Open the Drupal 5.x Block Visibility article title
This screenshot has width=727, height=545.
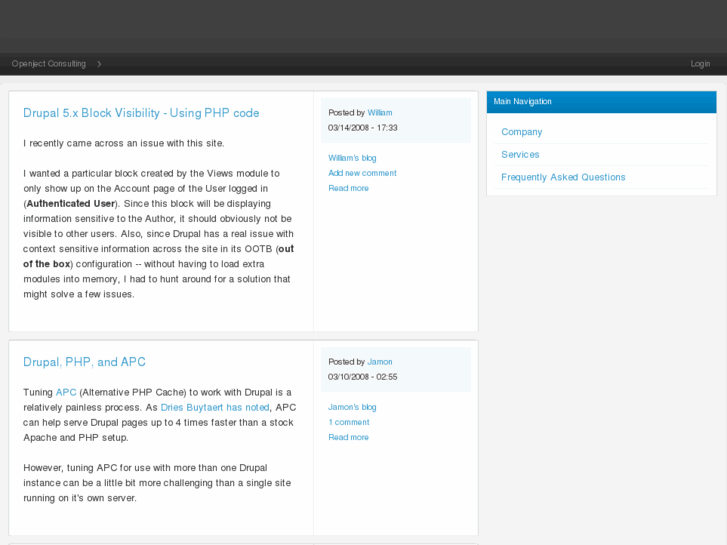click(x=141, y=113)
